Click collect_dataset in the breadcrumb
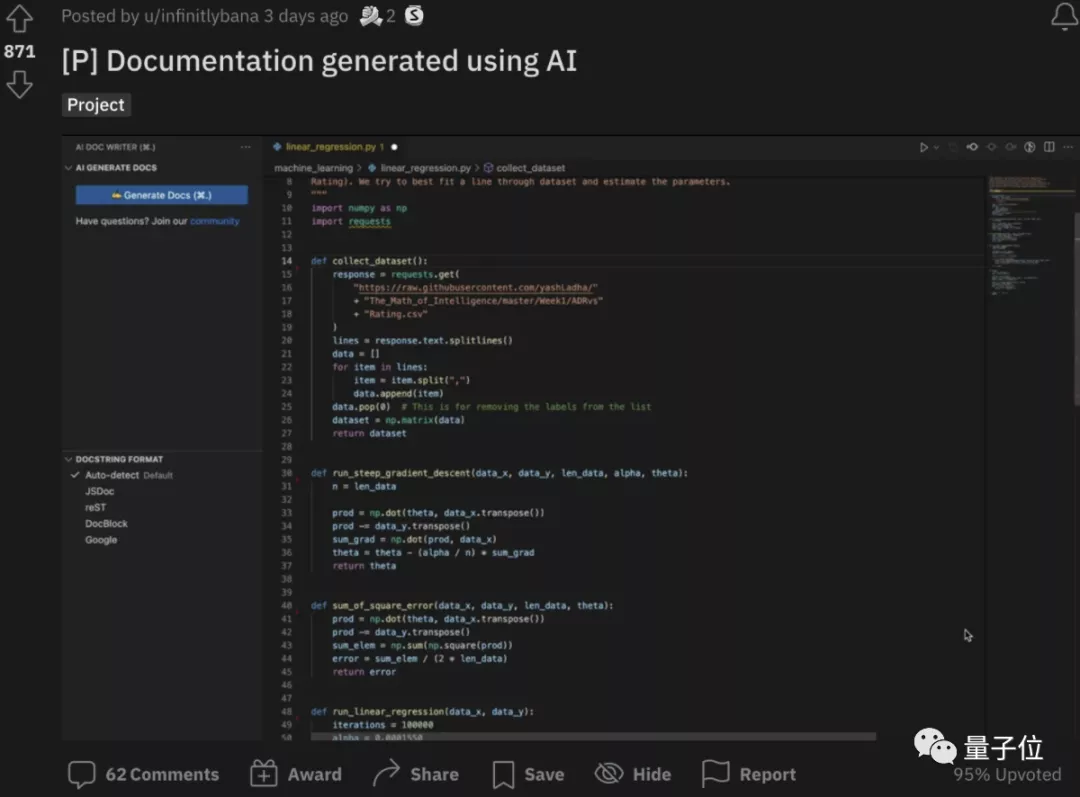 coord(530,168)
